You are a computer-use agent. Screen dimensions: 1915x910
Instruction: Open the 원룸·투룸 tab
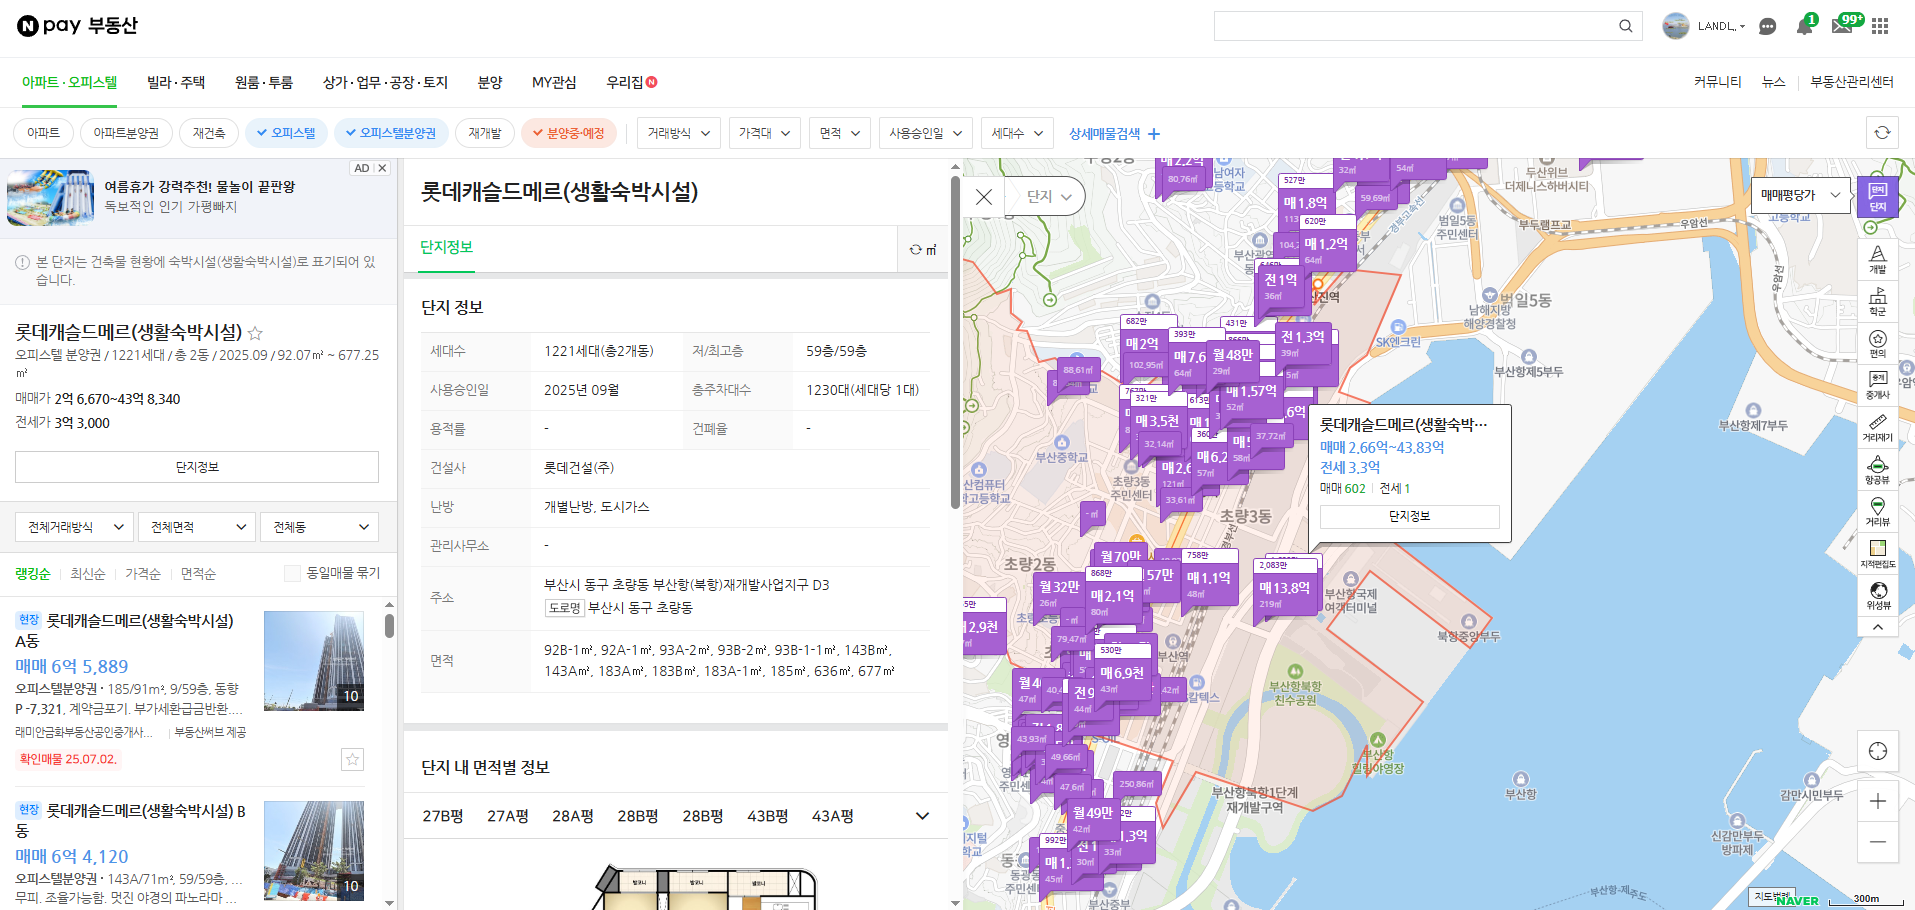(x=264, y=82)
